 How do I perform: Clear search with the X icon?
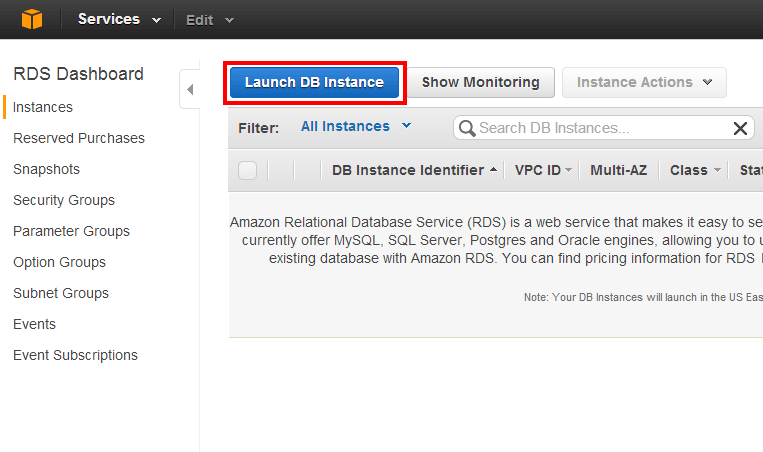pyautogui.click(x=741, y=128)
